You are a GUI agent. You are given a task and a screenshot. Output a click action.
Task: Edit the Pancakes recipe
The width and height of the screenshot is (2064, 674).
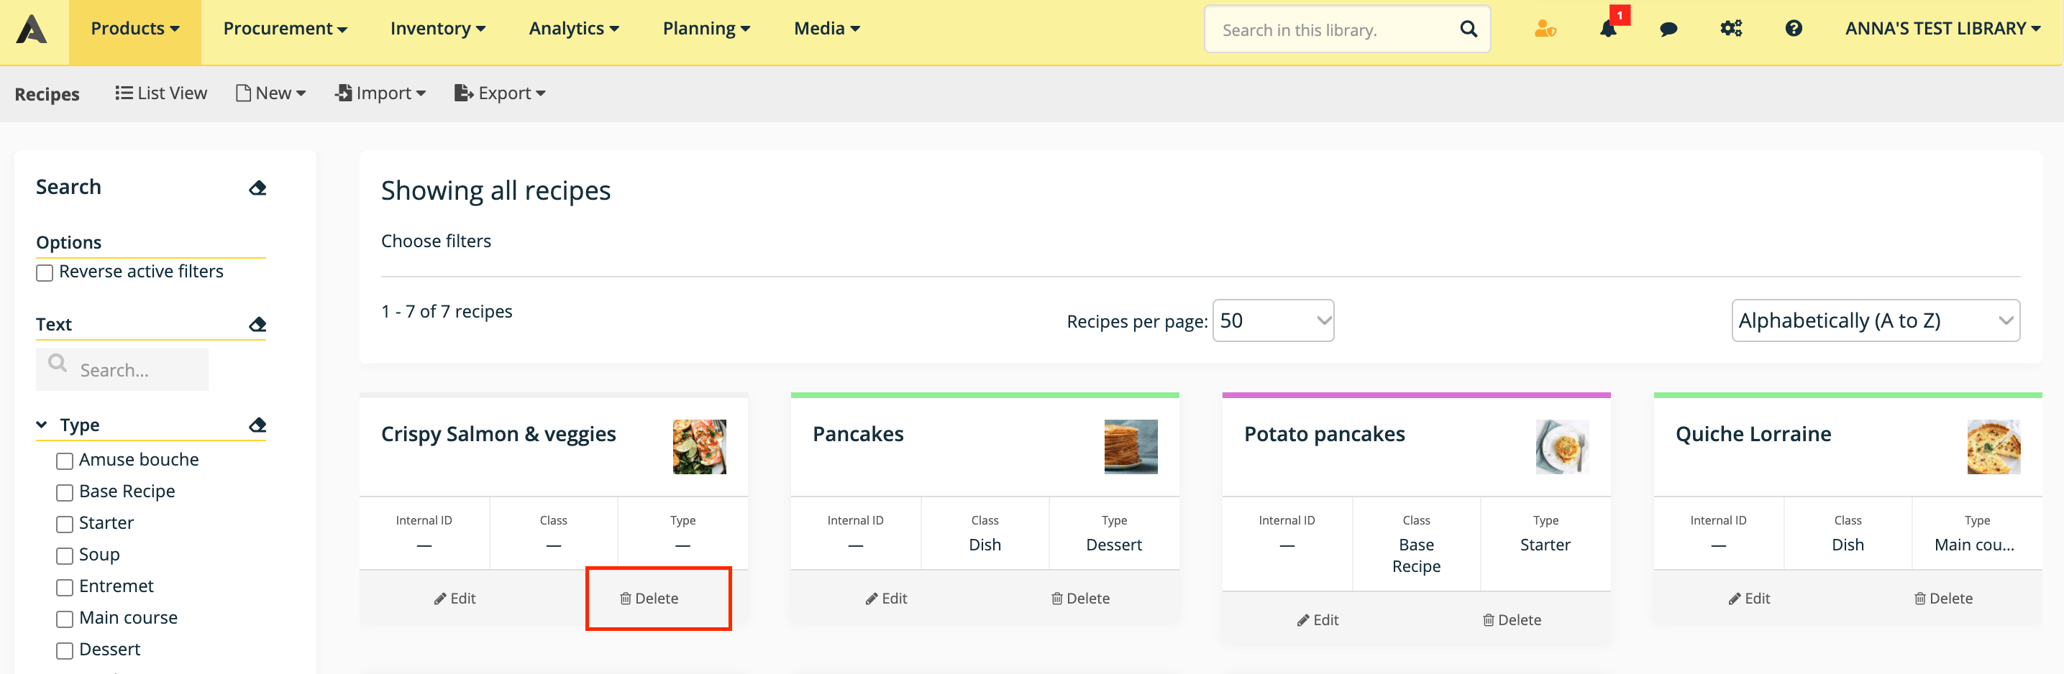887,598
